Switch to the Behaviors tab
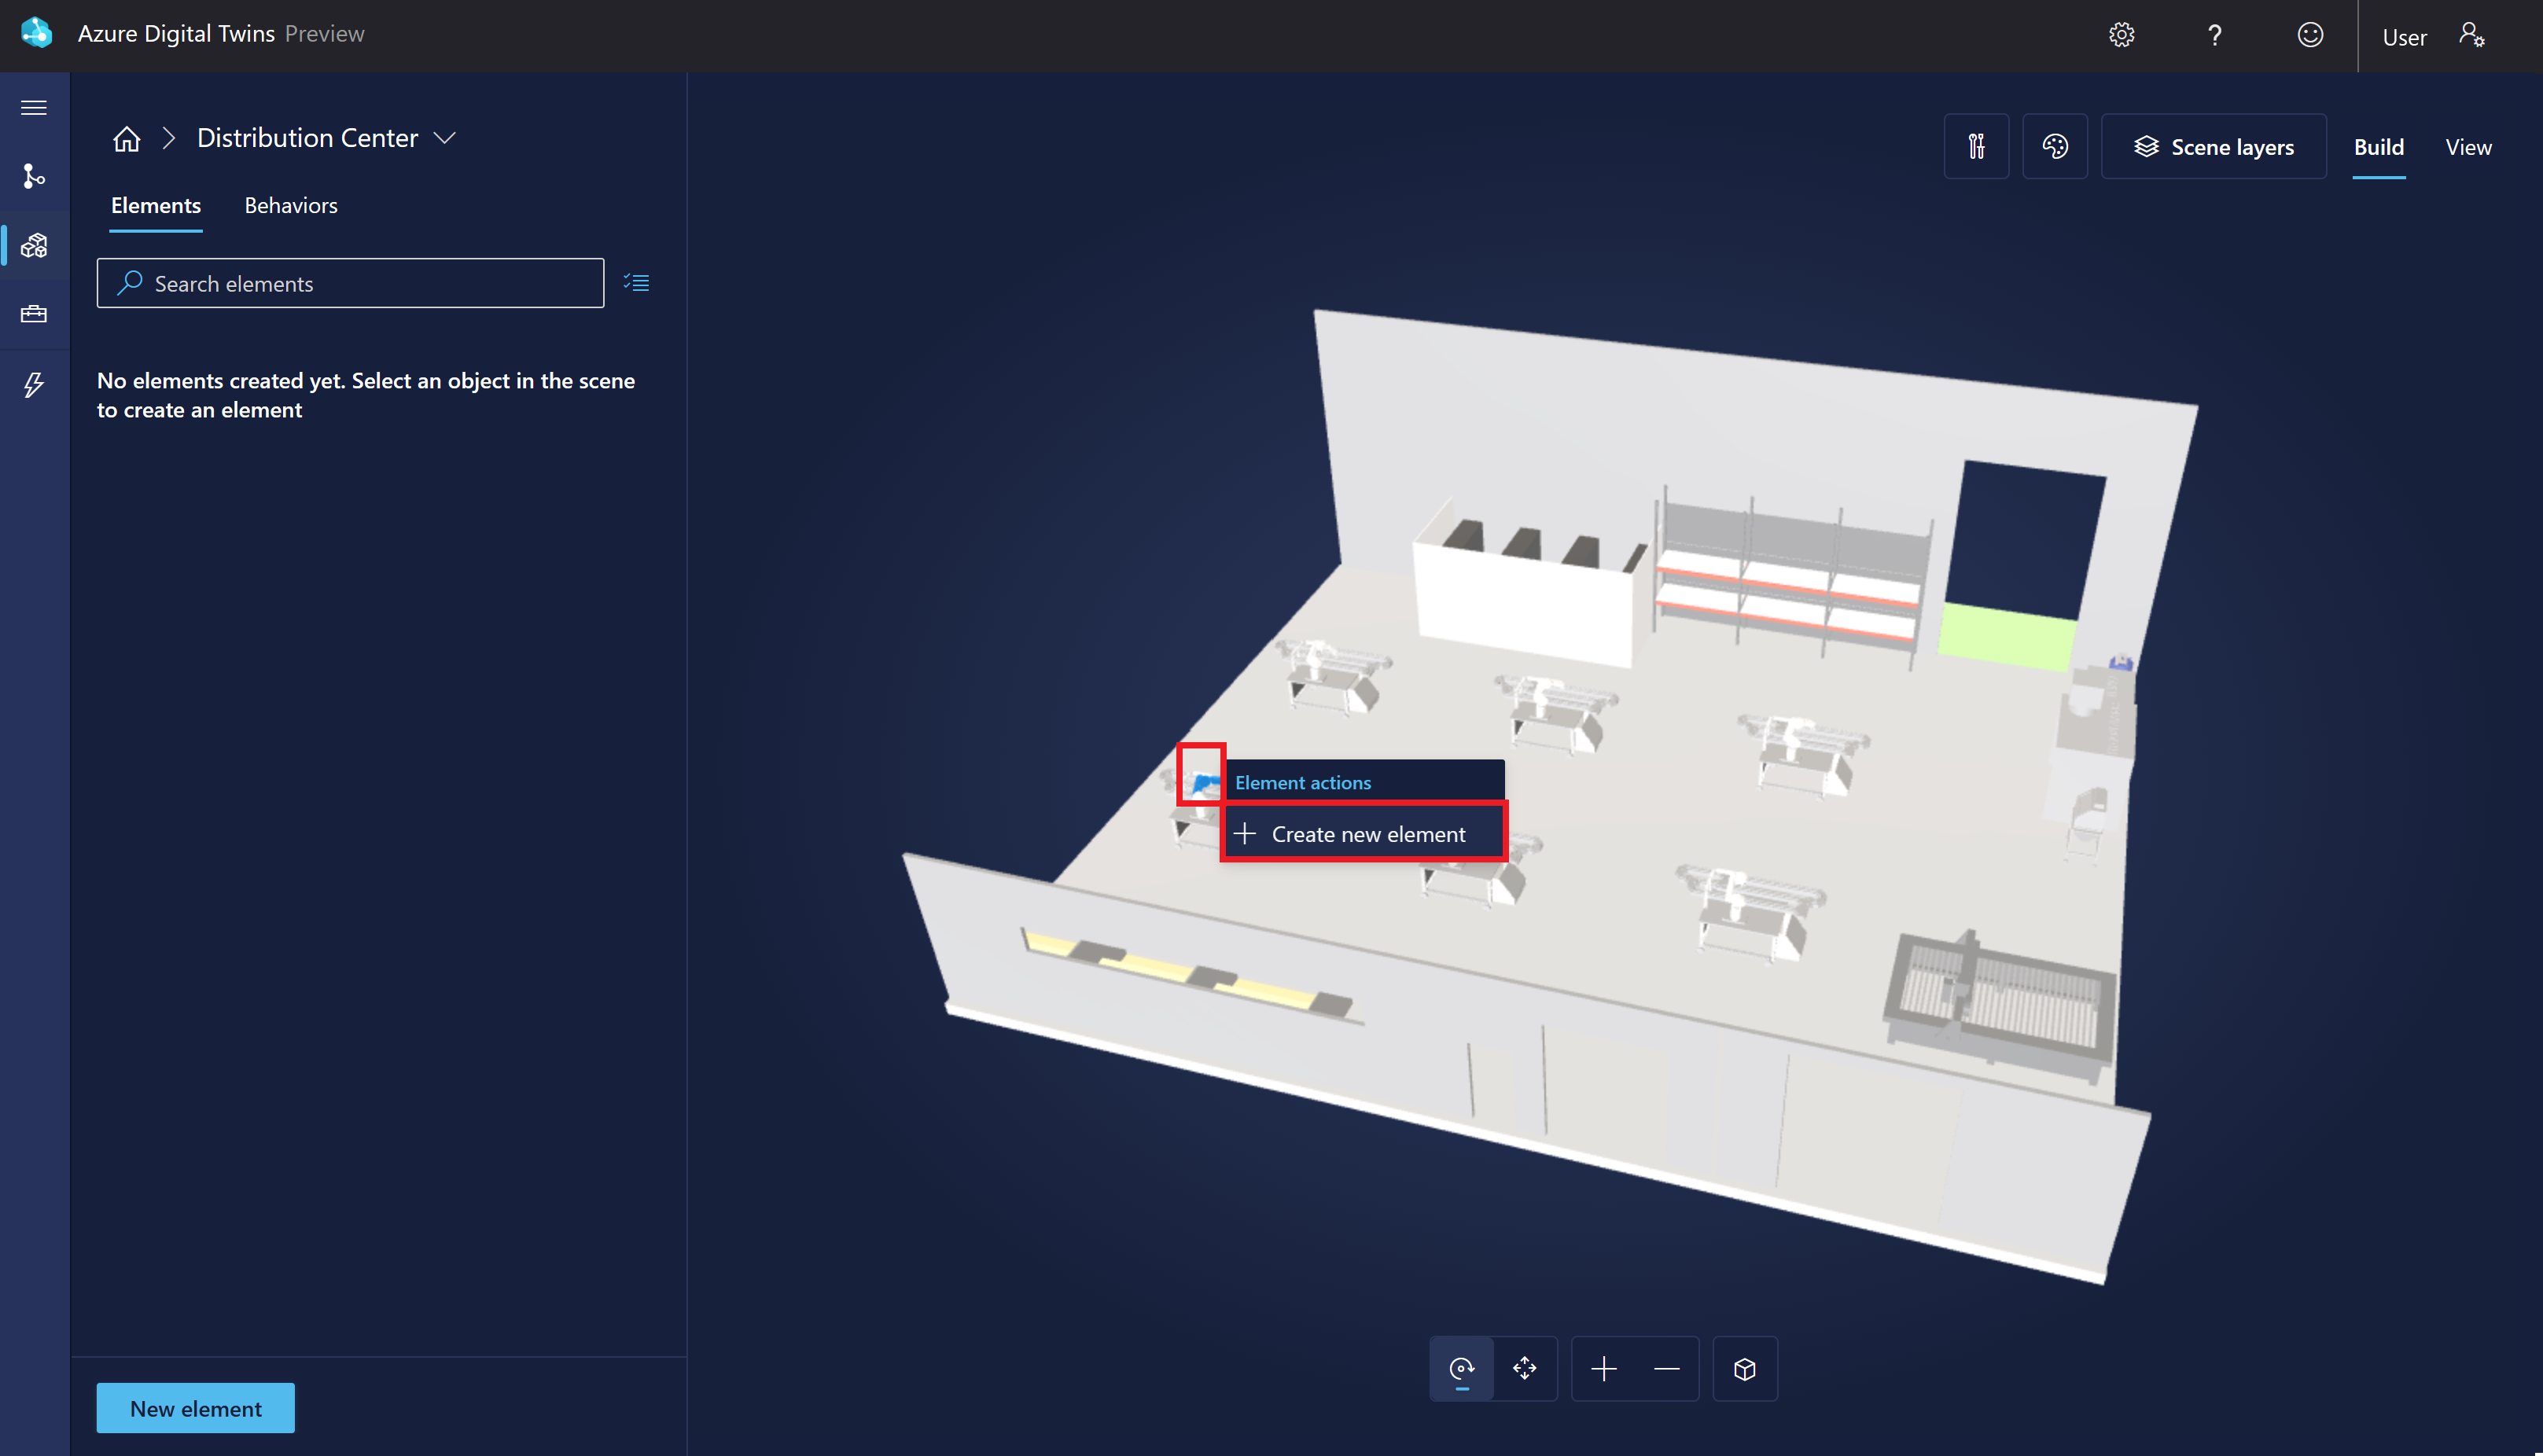The image size is (2543, 1456). (x=291, y=205)
